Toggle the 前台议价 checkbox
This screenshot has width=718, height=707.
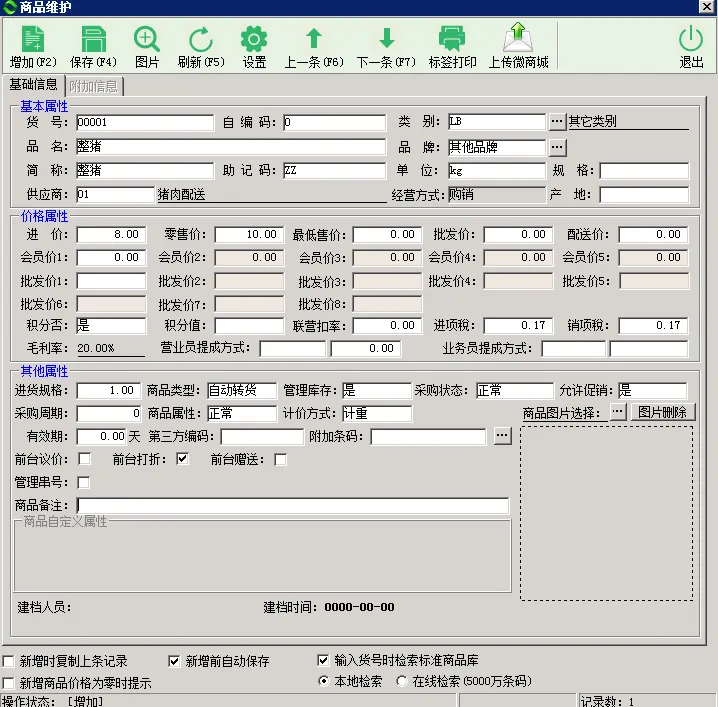click(84, 458)
